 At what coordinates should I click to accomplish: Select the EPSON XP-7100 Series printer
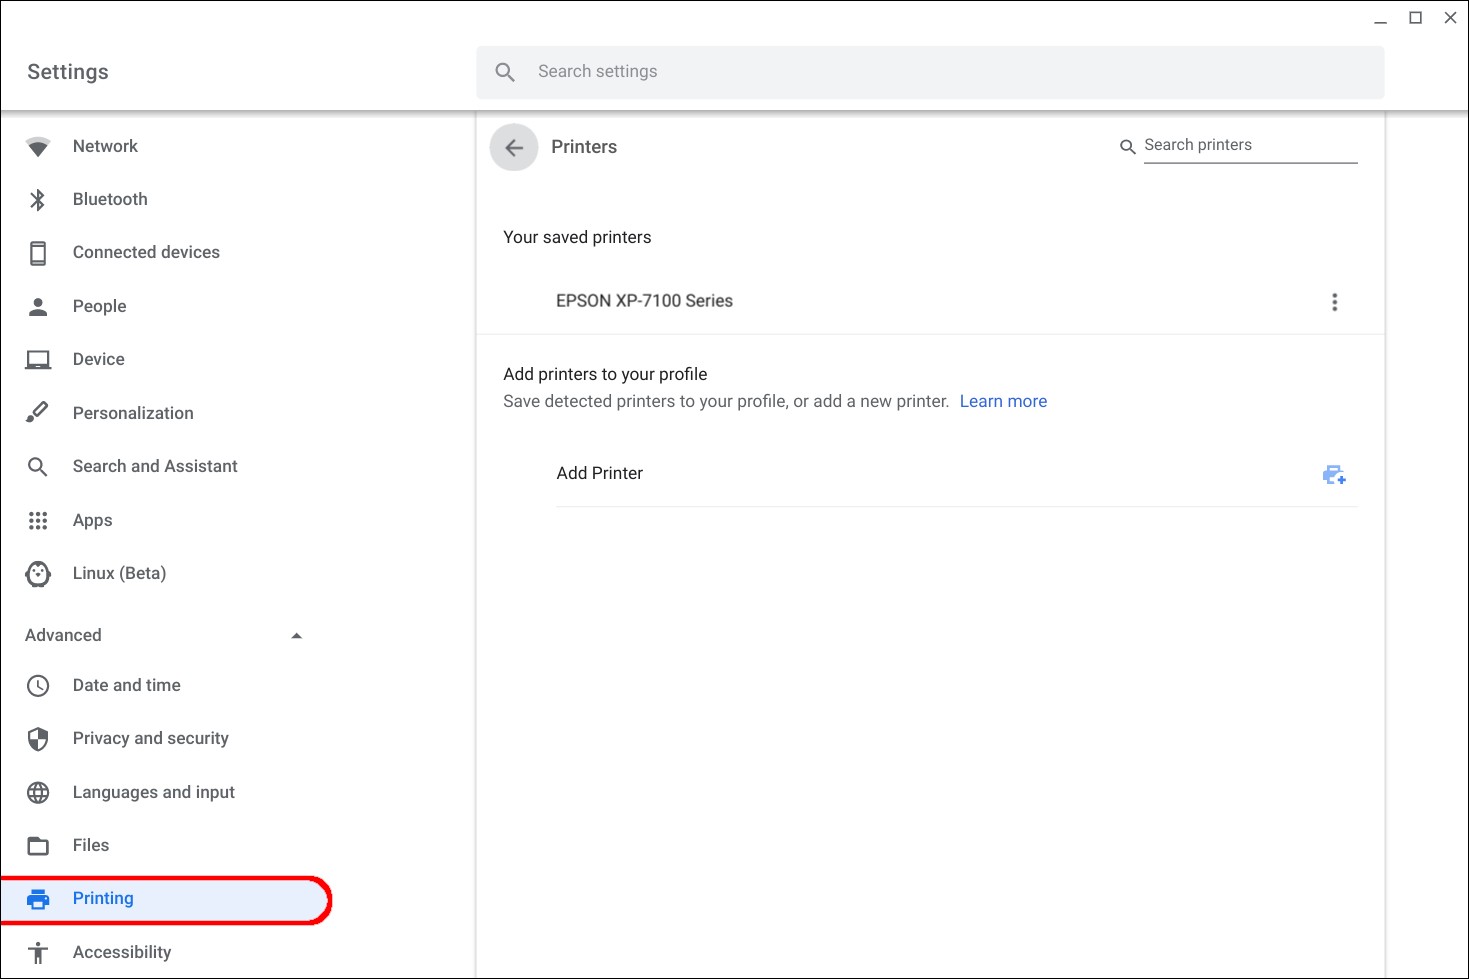tap(644, 301)
